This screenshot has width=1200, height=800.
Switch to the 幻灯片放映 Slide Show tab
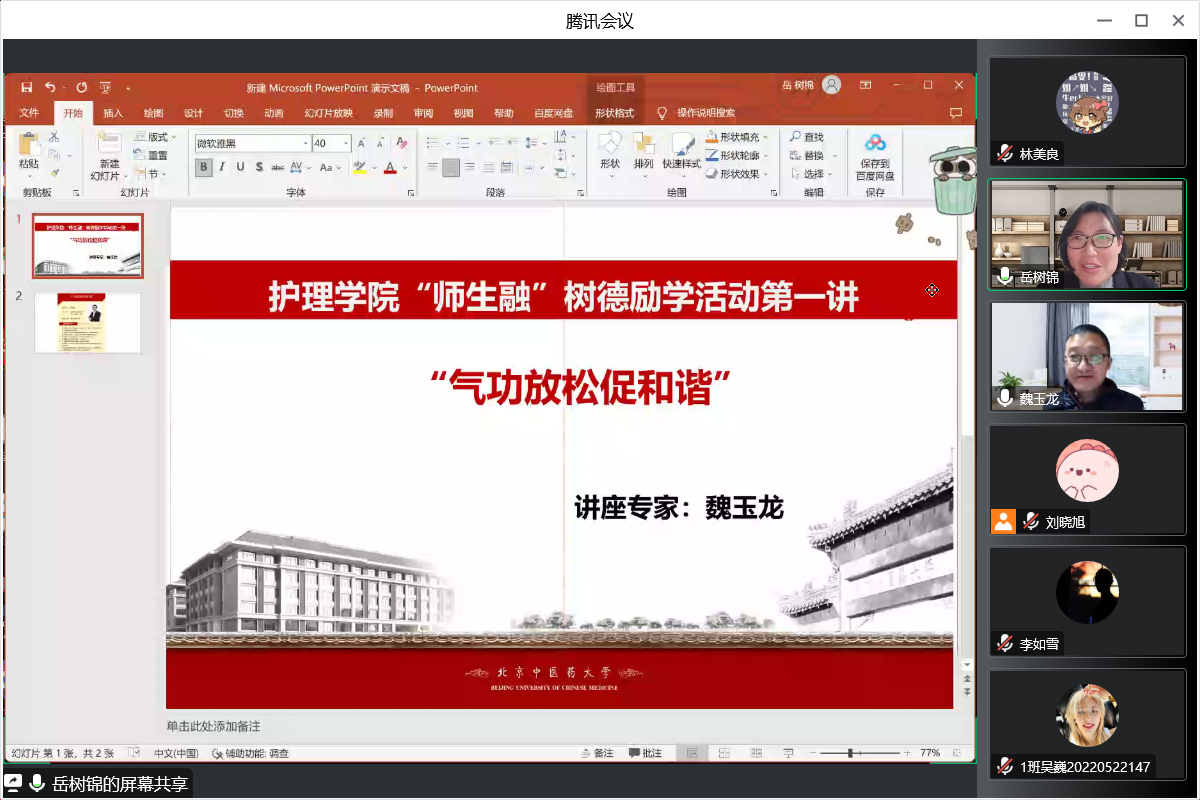coord(328,113)
